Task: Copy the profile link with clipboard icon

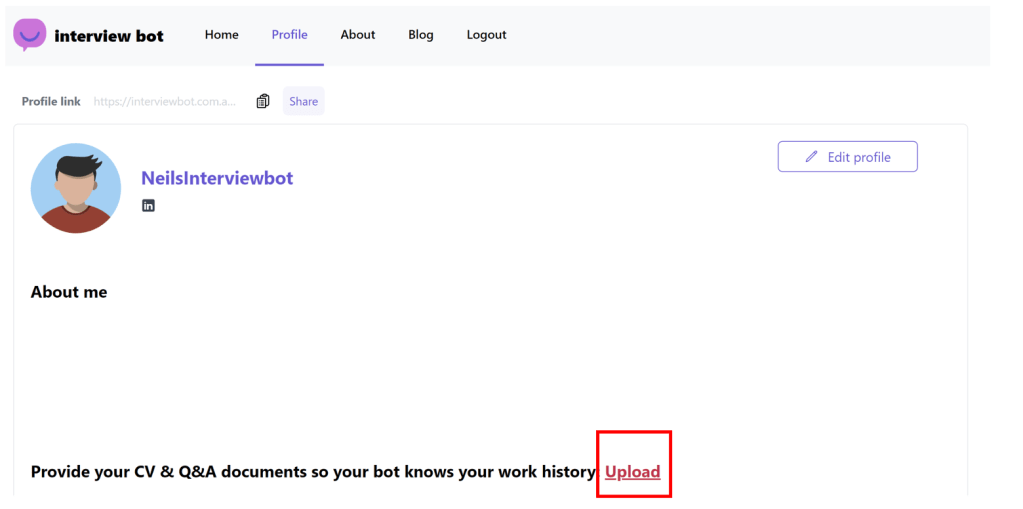Action: (x=263, y=101)
